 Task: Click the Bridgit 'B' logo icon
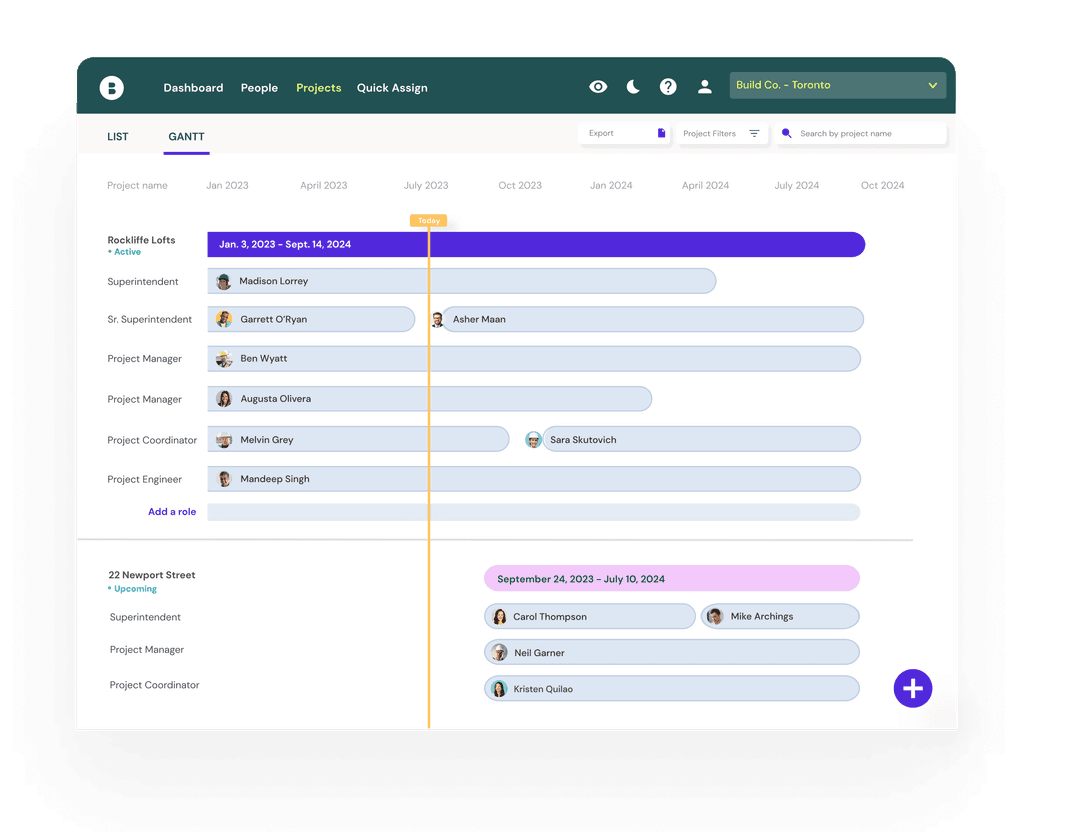coord(112,88)
